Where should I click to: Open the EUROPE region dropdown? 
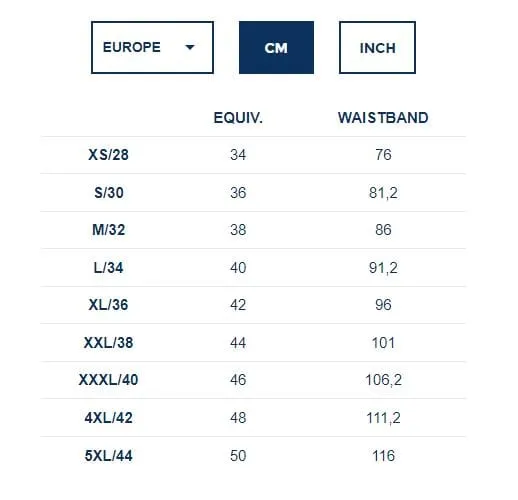(x=152, y=47)
